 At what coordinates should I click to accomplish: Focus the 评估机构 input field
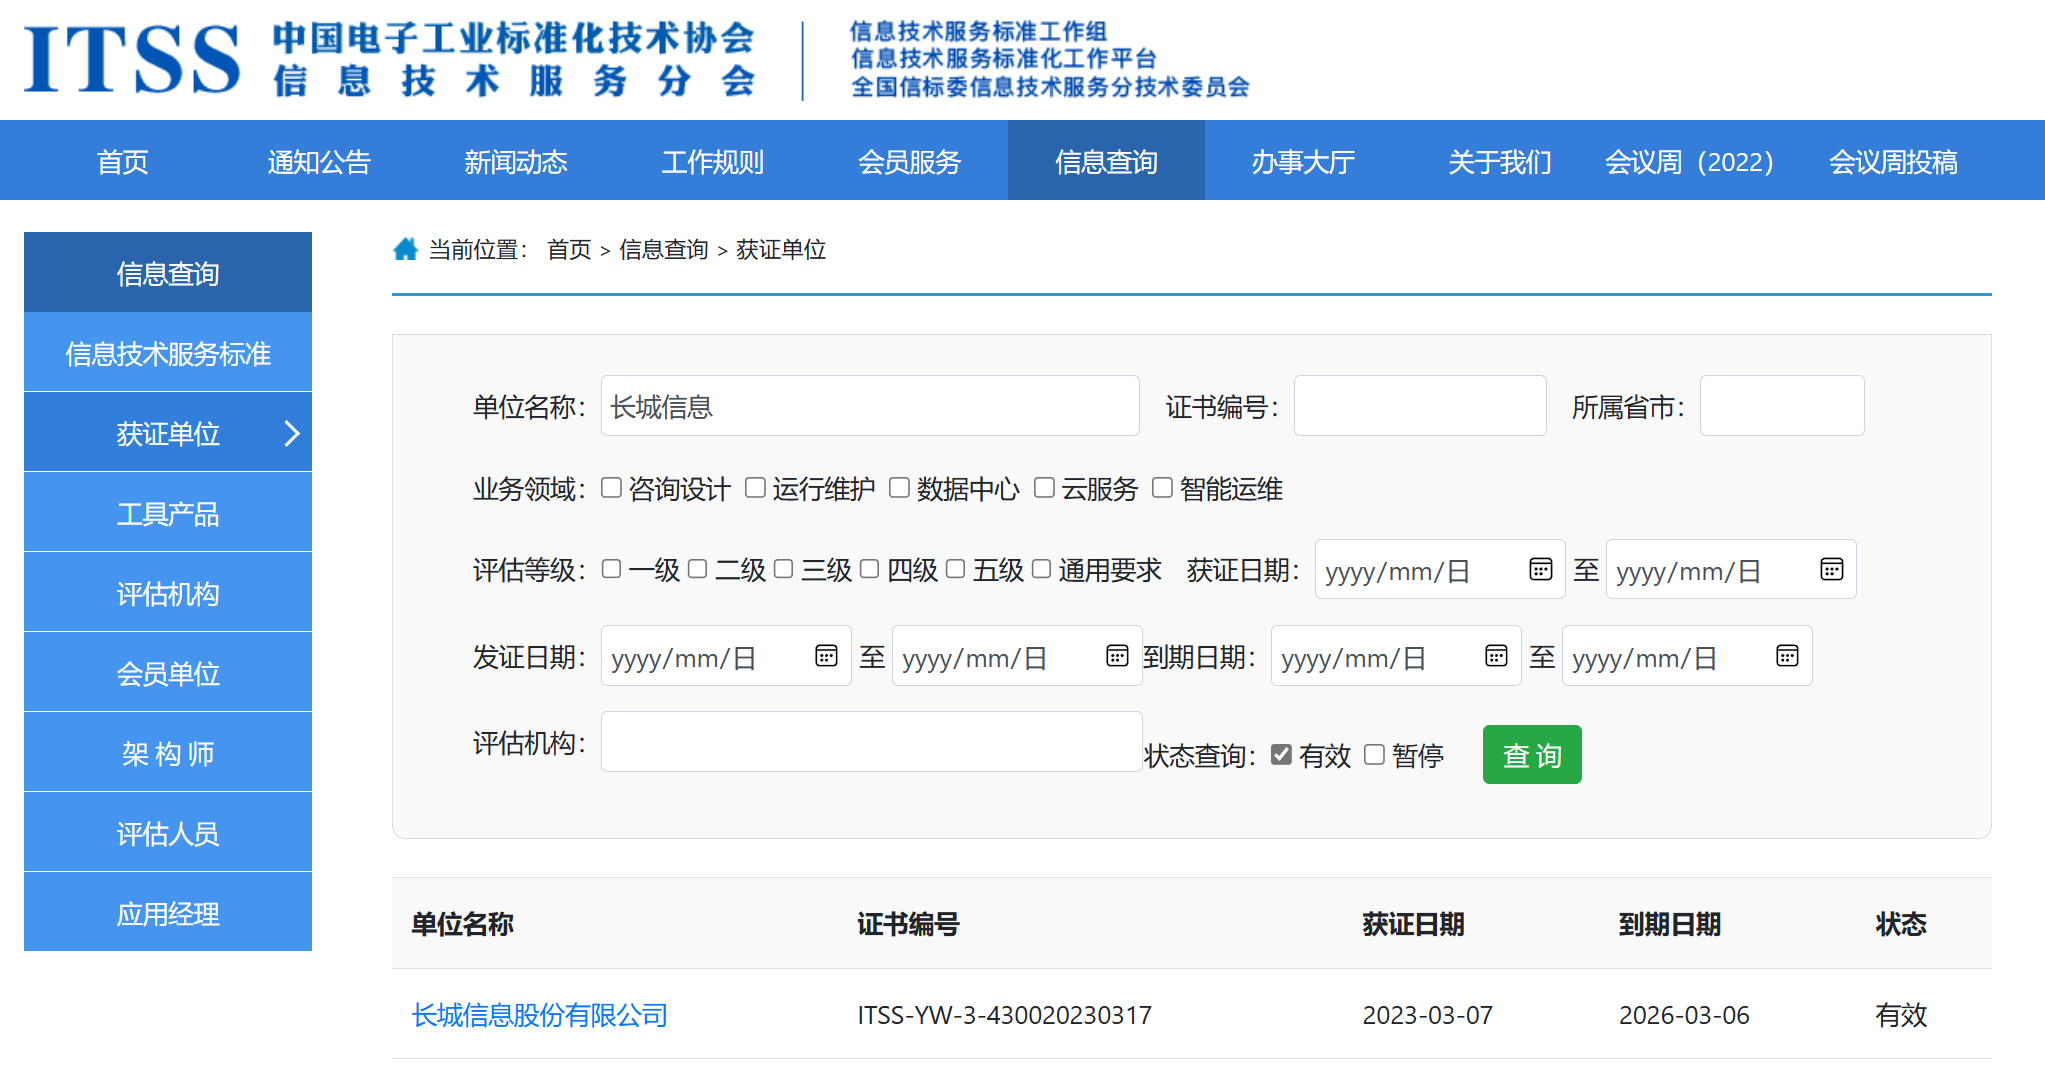point(872,742)
